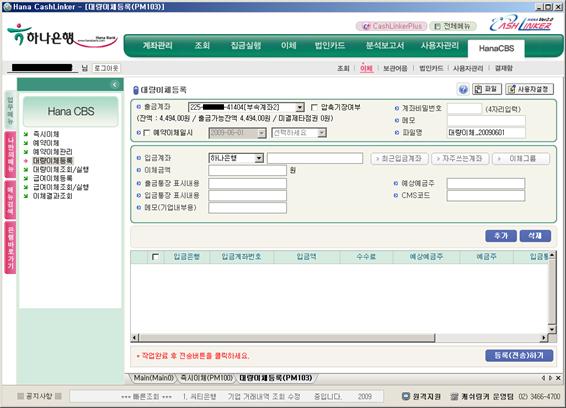This screenshot has width=566, height=408.
Task: Select 급여이체조회/실행 in sidebar
Action: coord(61,187)
